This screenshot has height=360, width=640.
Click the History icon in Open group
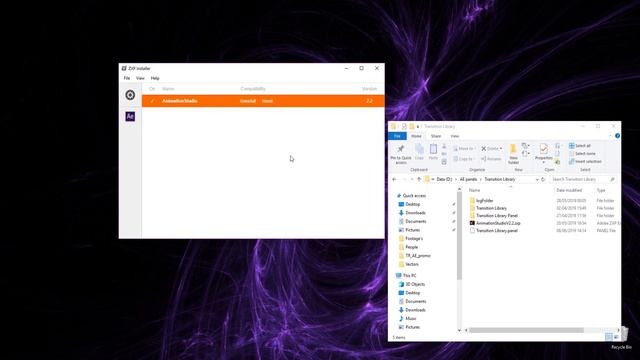click(x=558, y=162)
